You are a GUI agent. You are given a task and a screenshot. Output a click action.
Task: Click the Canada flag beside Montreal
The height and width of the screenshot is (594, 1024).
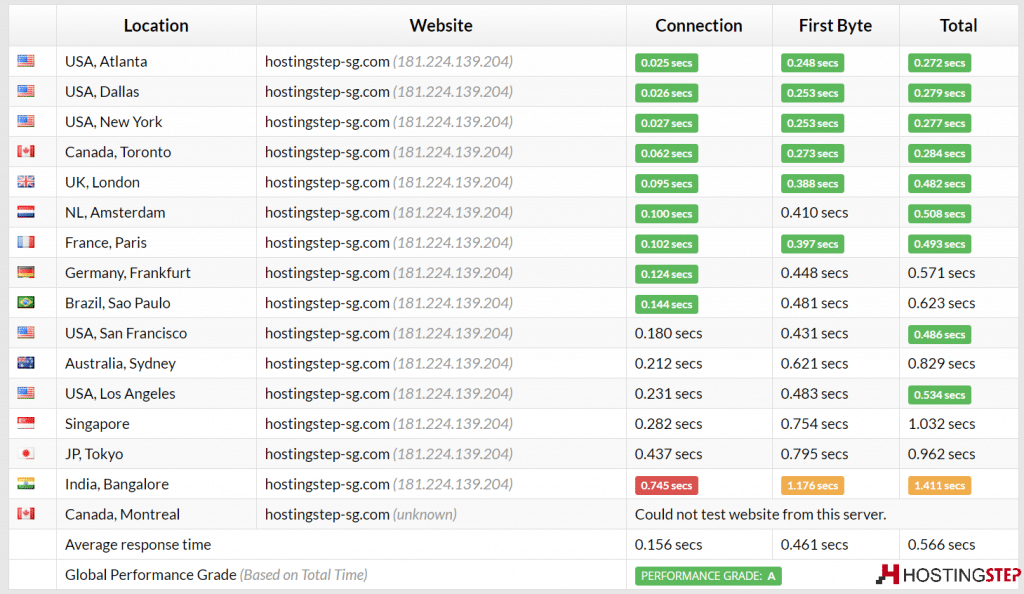(x=26, y=514)
